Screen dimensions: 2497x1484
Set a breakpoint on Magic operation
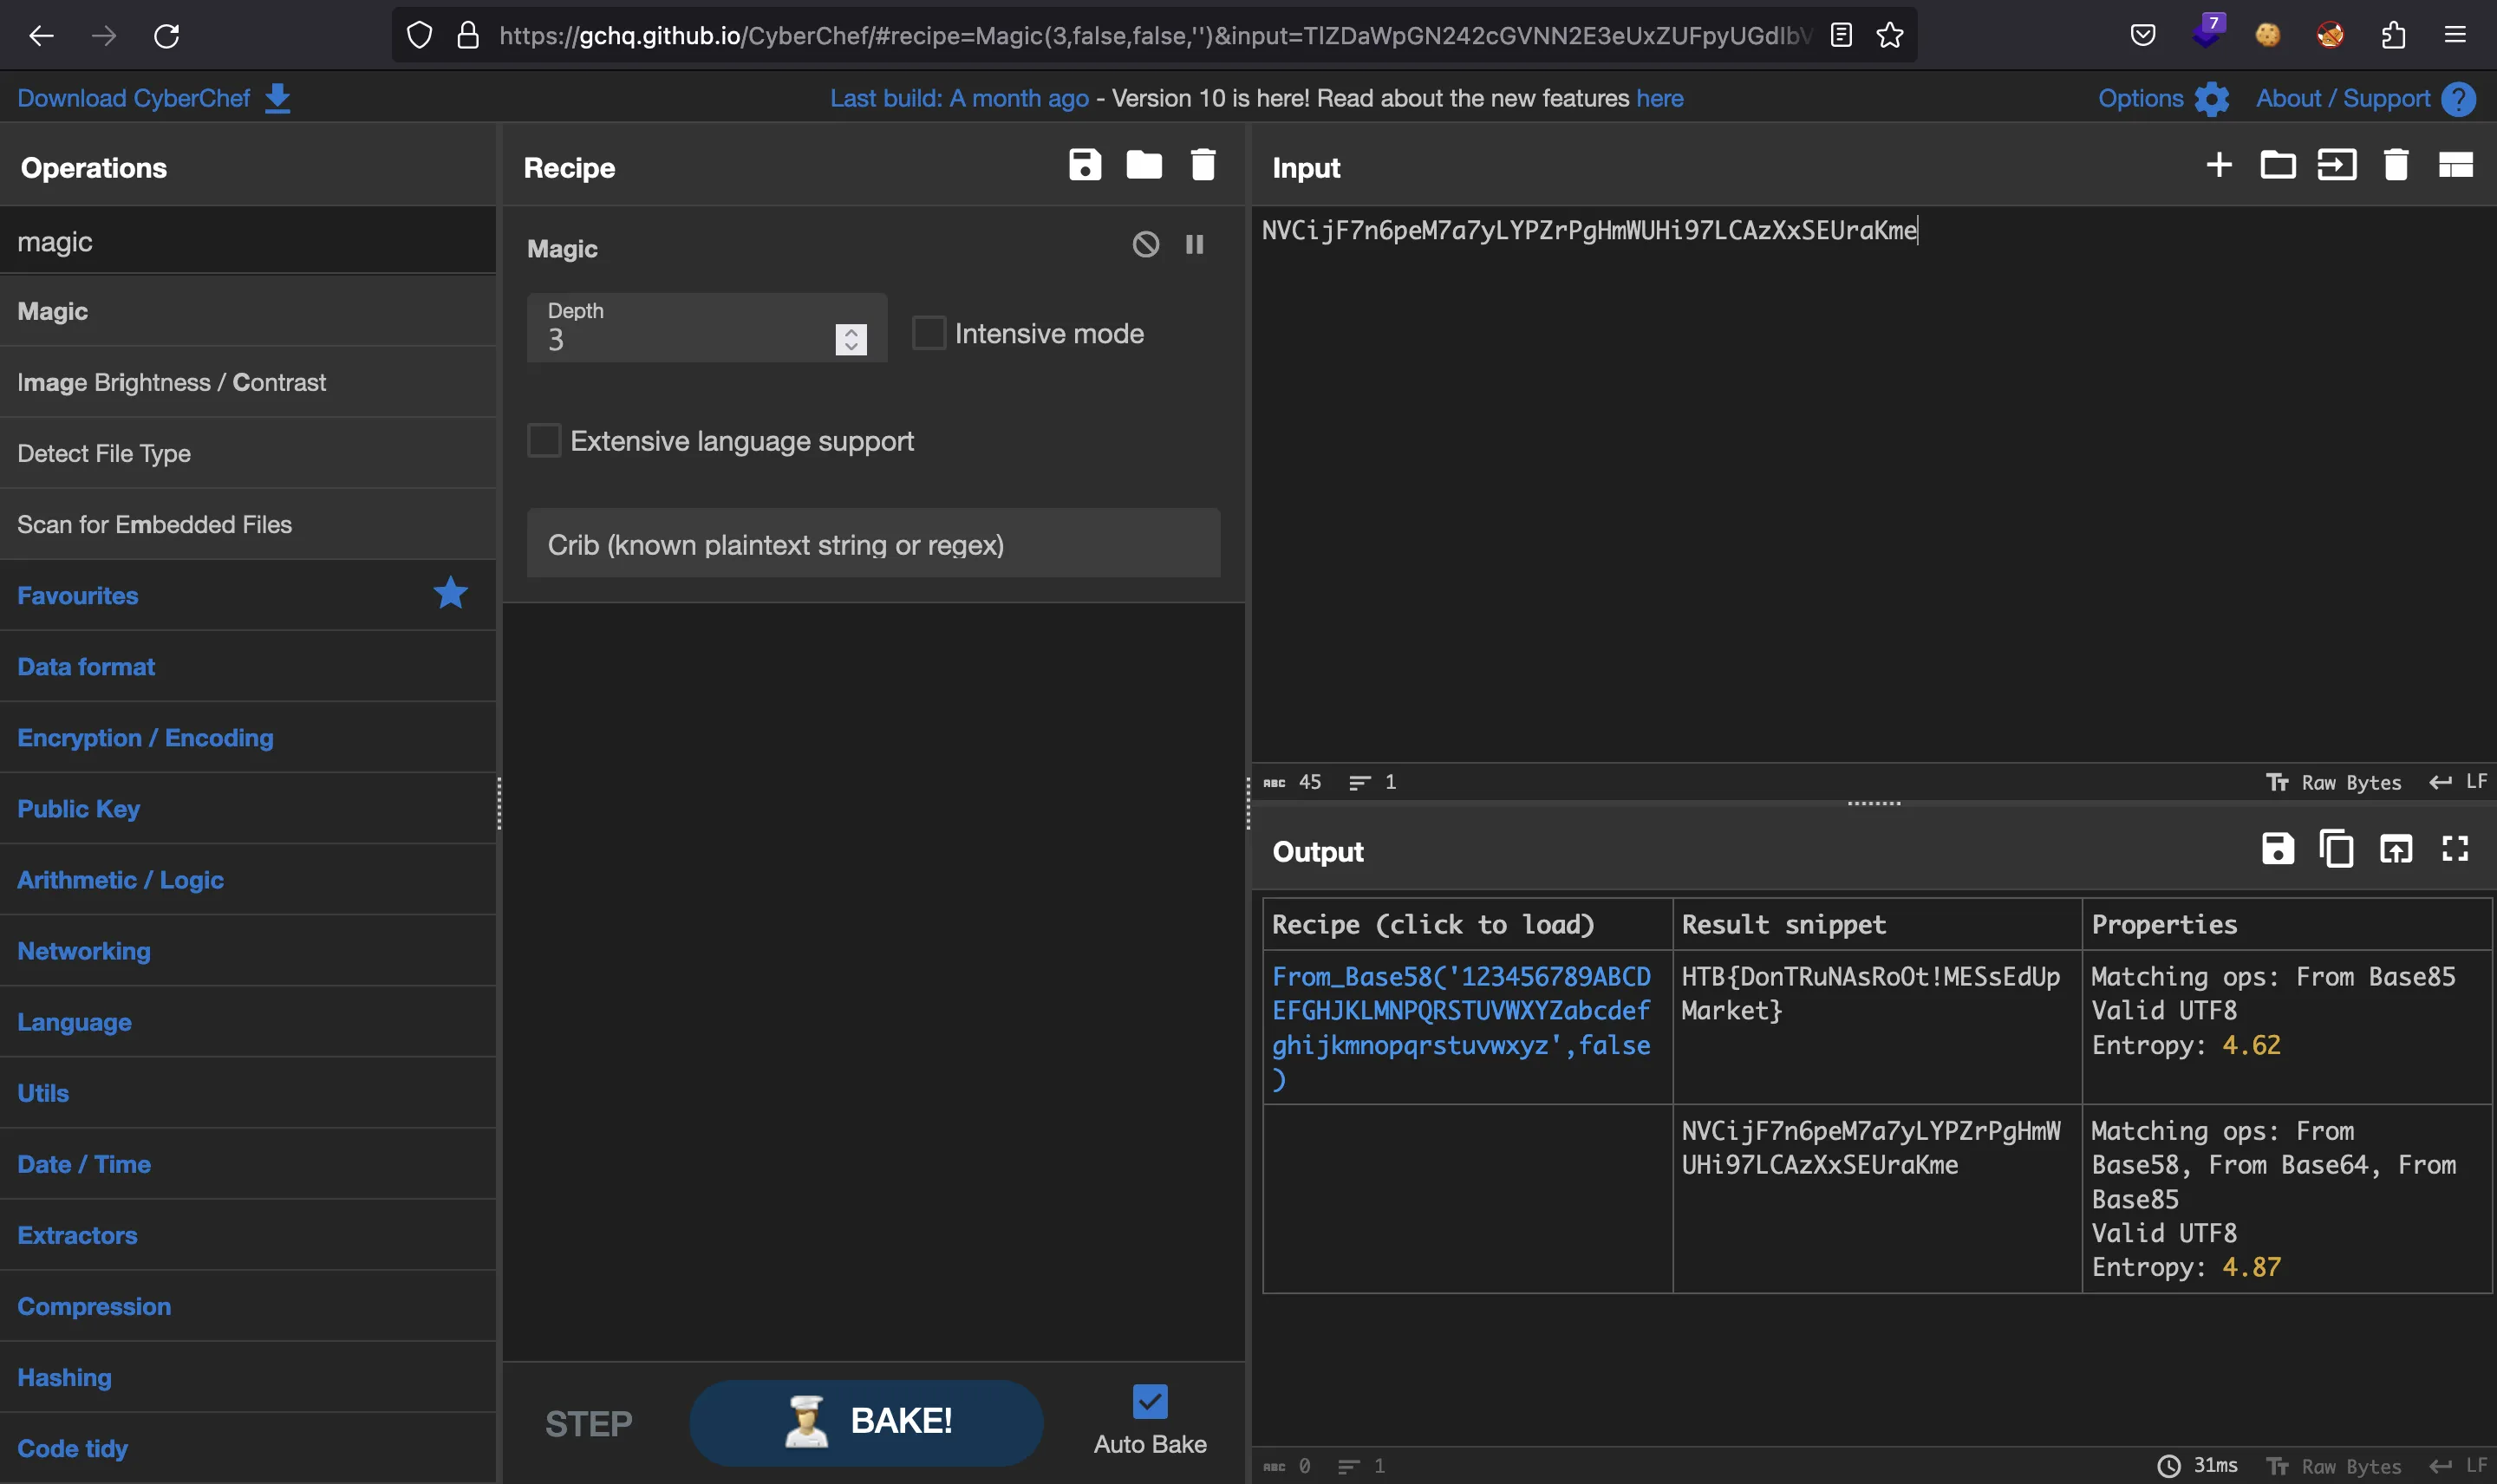(1194, 245)
